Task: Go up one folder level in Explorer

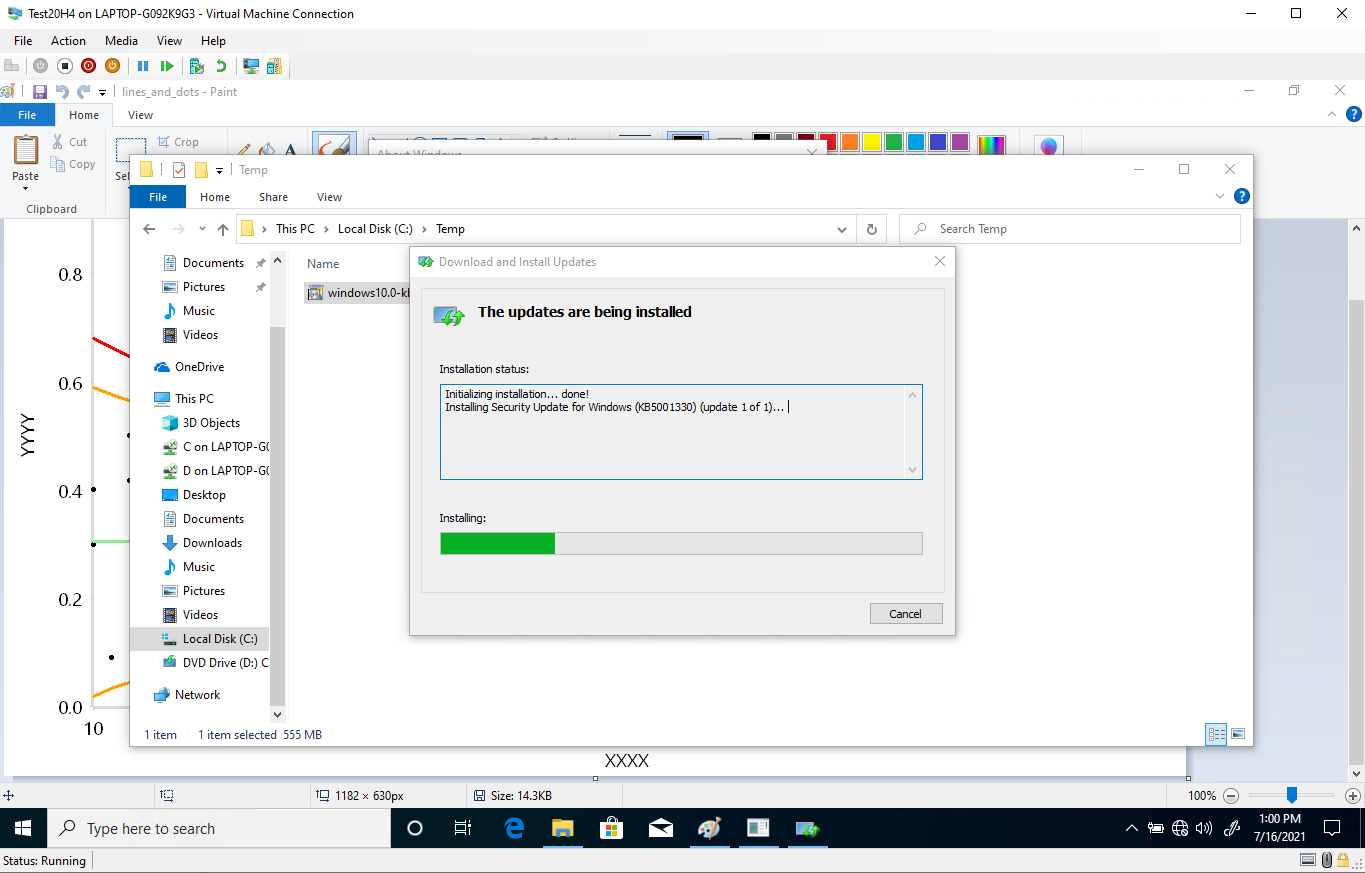Action: 222,229
